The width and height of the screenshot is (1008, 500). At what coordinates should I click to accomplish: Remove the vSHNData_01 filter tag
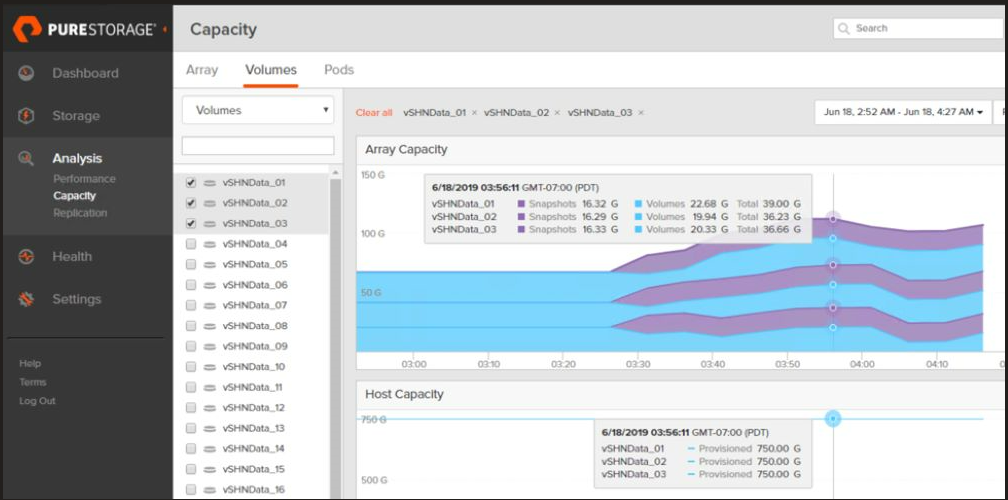point(474,112)
